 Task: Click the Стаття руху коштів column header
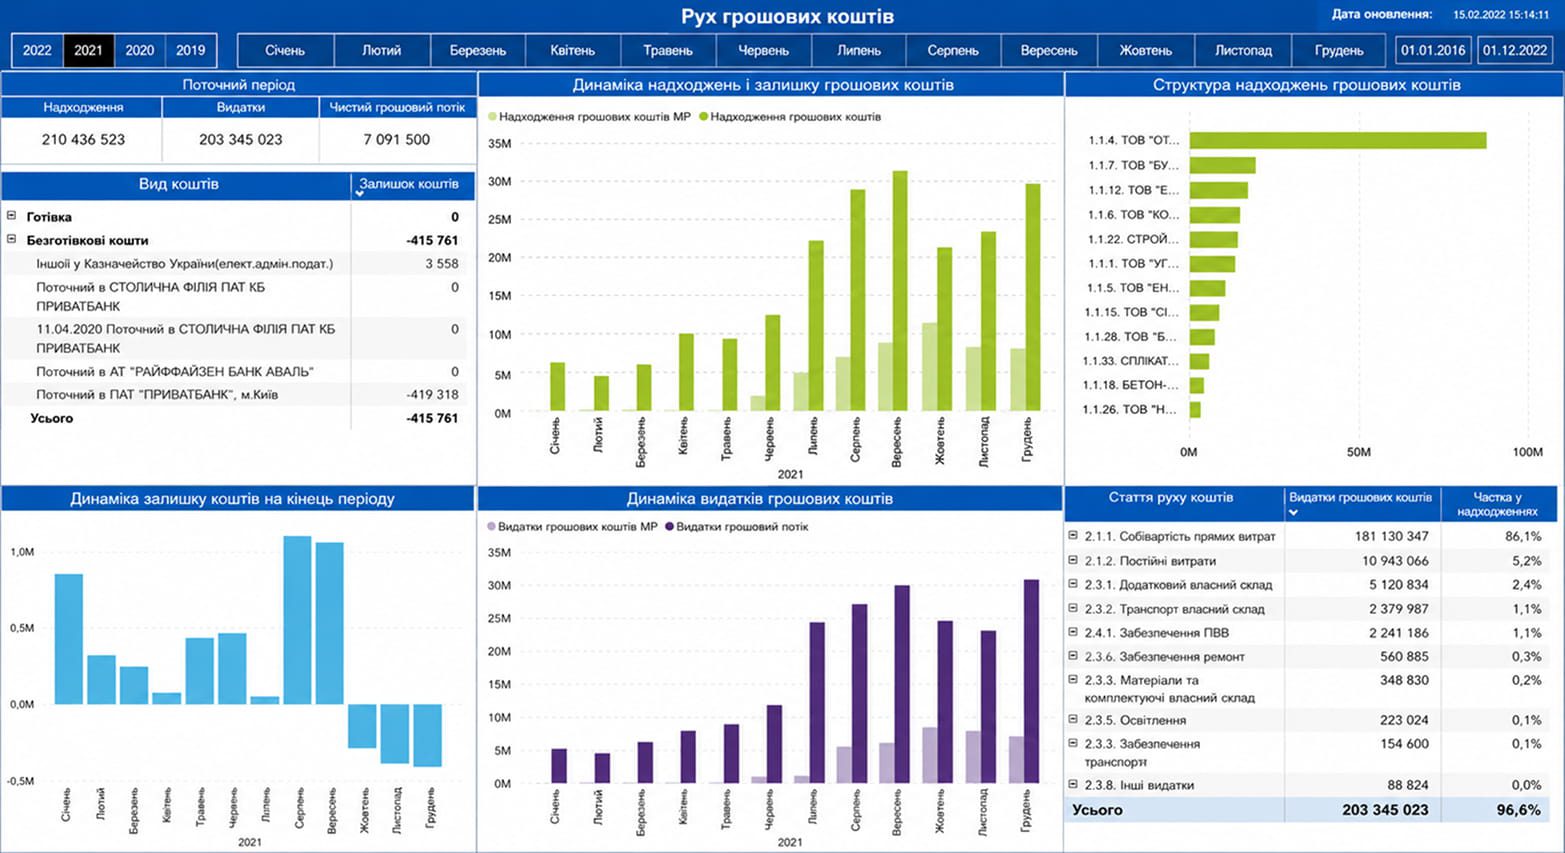click(1174, 503)
